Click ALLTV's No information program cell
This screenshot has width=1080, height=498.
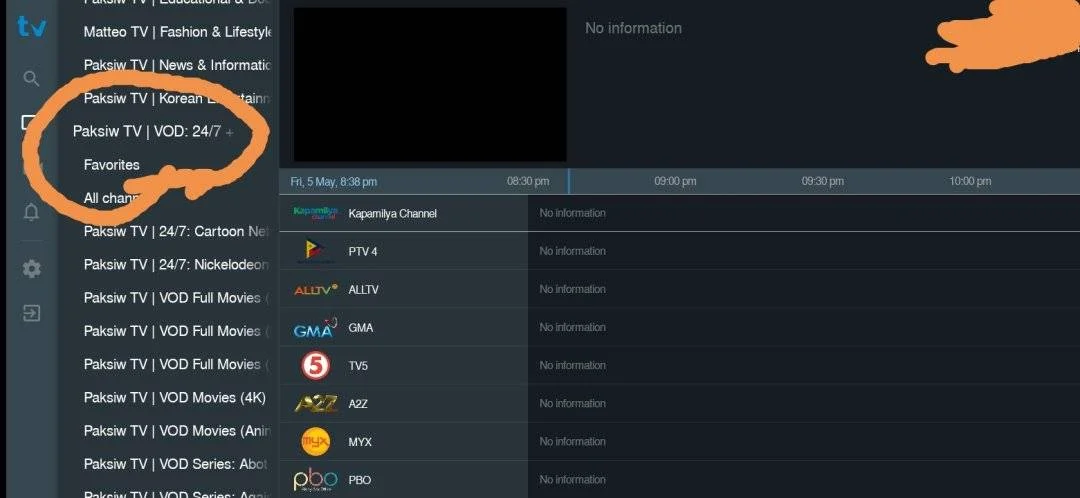coord(804,289)
